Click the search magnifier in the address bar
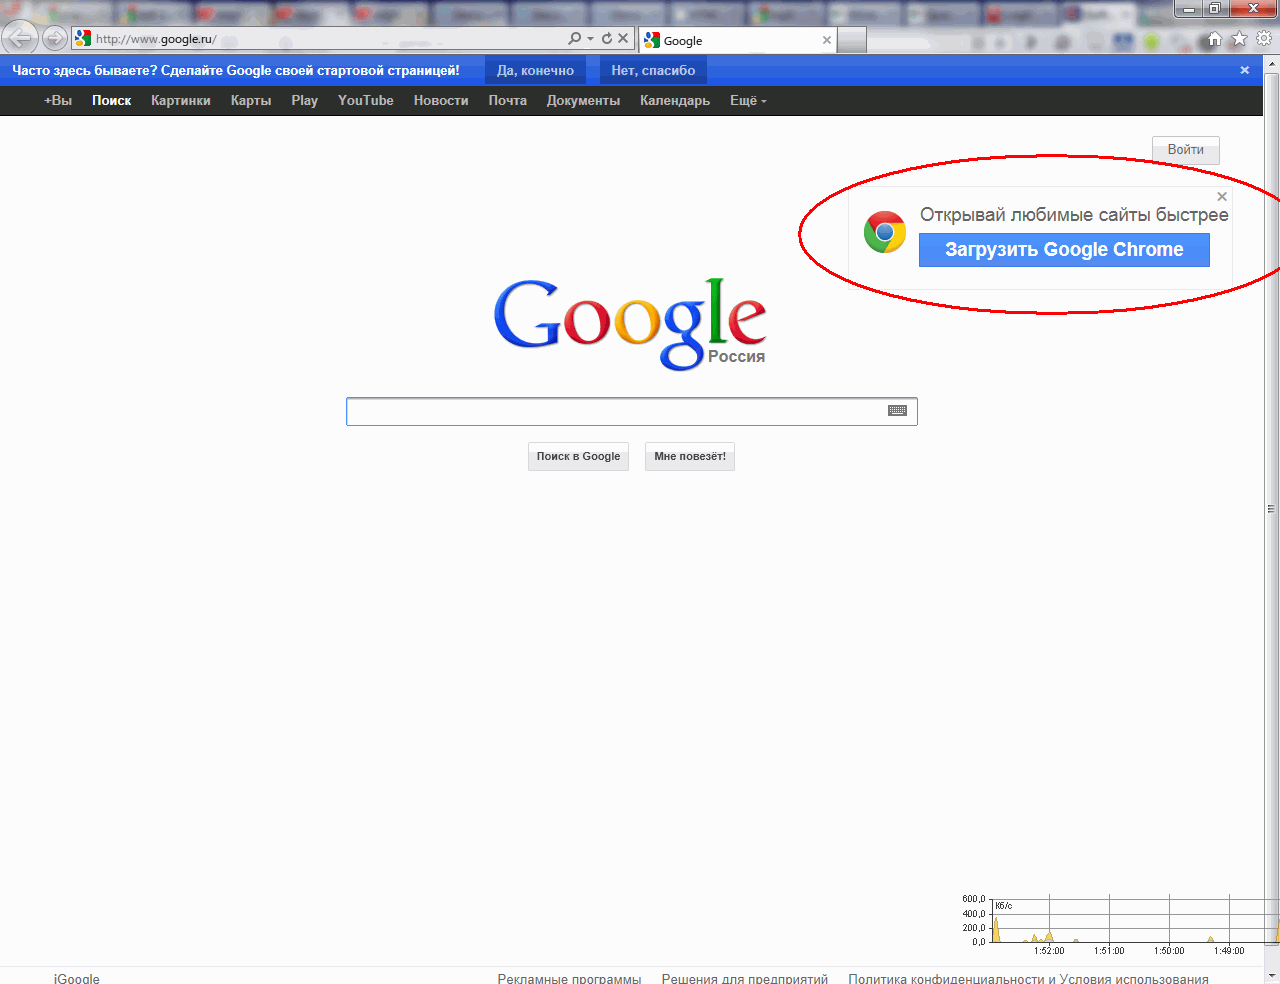This screenshot has width=1280, height=984. point(574,38)
